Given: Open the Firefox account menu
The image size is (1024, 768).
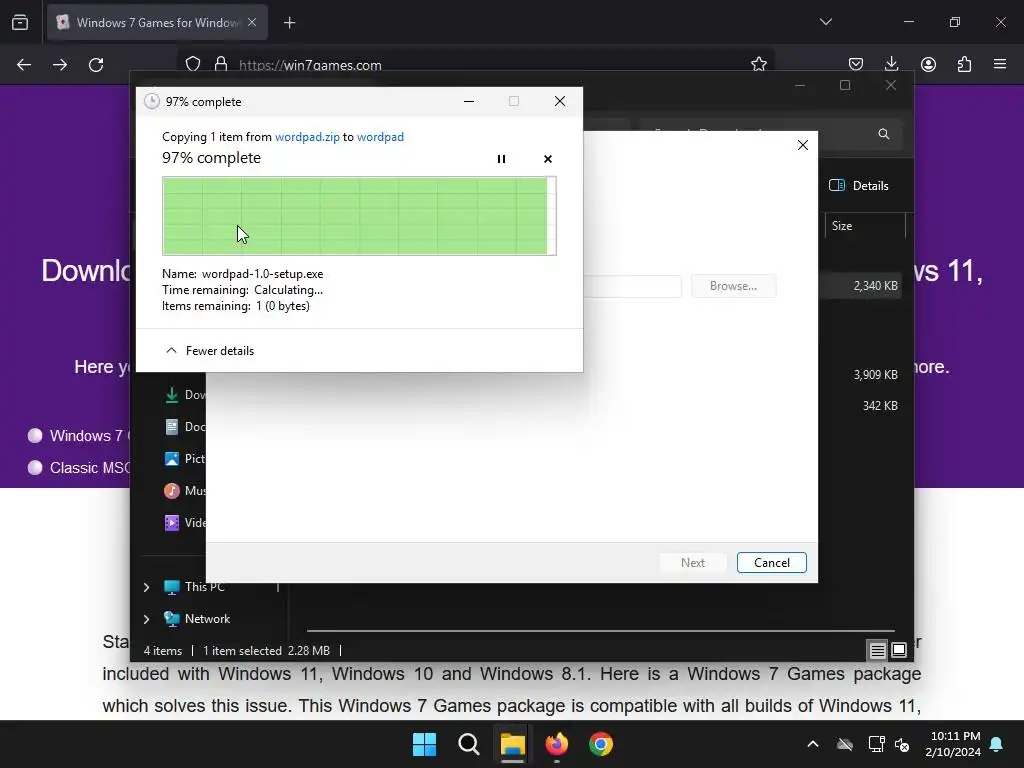Looking at the screenshot, I should (928, 64).
